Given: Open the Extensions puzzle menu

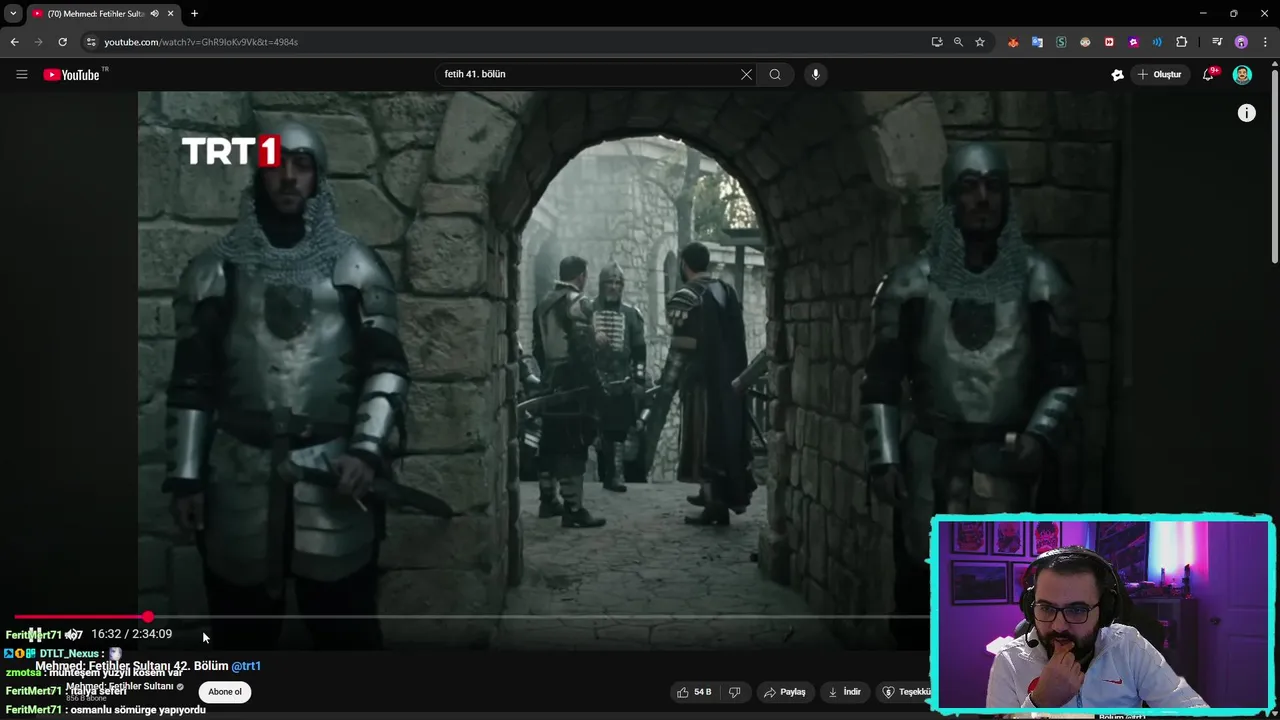Looking at the screenshot, I should point(1182,42).
